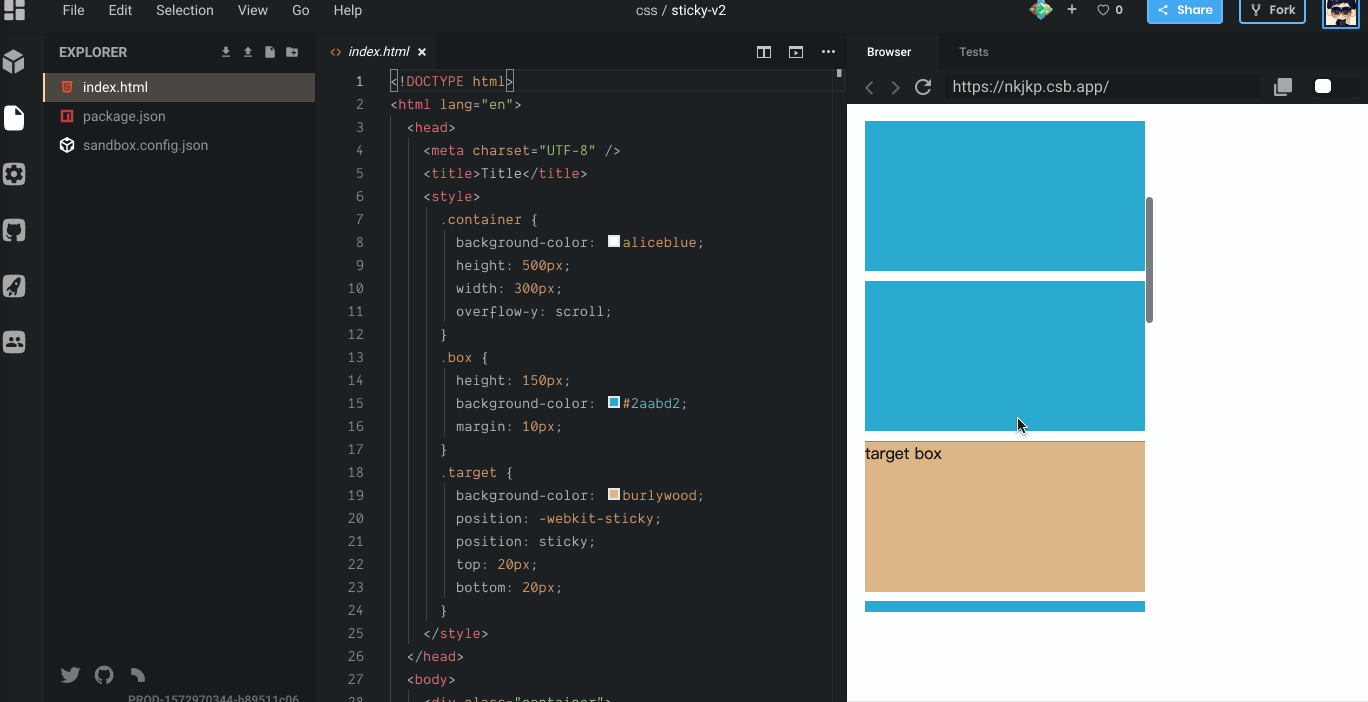Viewport: 1368px width, 702px height.
Task: Open the Help menu
Action: point(347,10)
